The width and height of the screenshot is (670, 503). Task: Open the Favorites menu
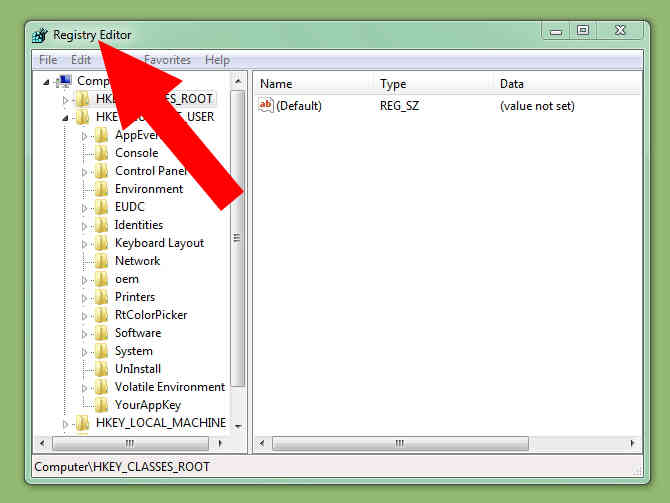coord(168,60)
